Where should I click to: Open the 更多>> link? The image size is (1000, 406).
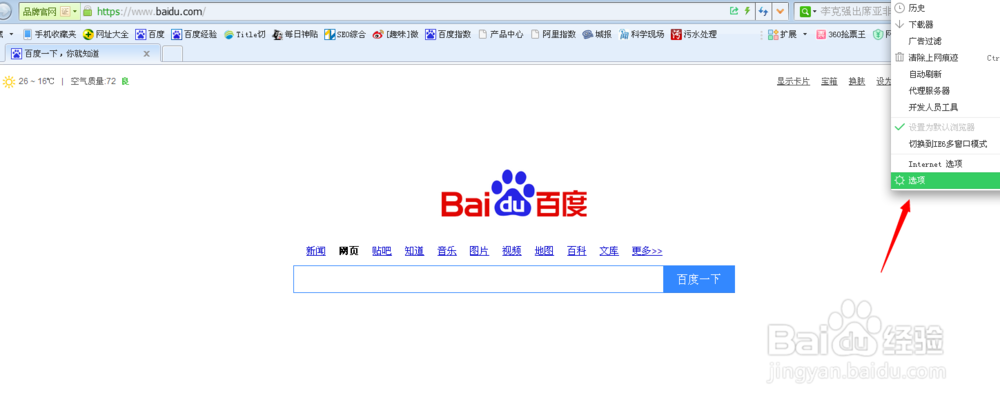tap(647, 251)
